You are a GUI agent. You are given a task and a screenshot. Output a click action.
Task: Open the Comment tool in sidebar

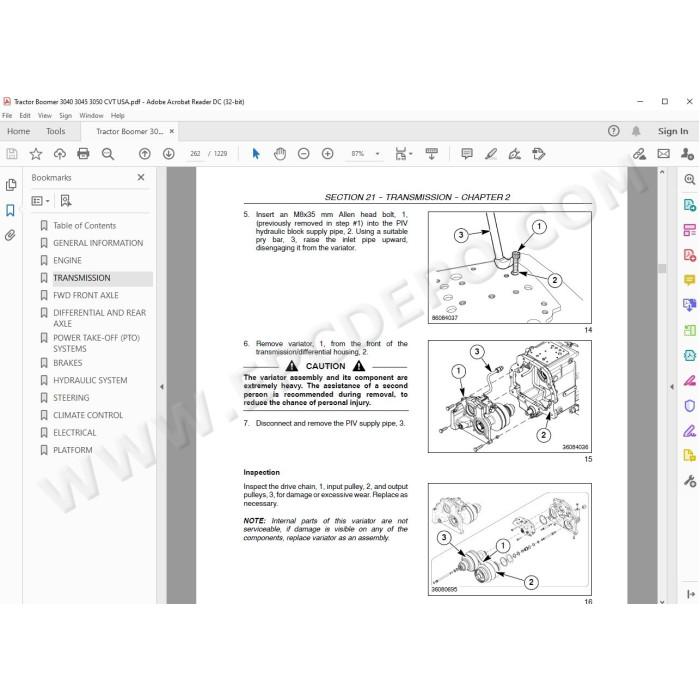click(690, 280)
